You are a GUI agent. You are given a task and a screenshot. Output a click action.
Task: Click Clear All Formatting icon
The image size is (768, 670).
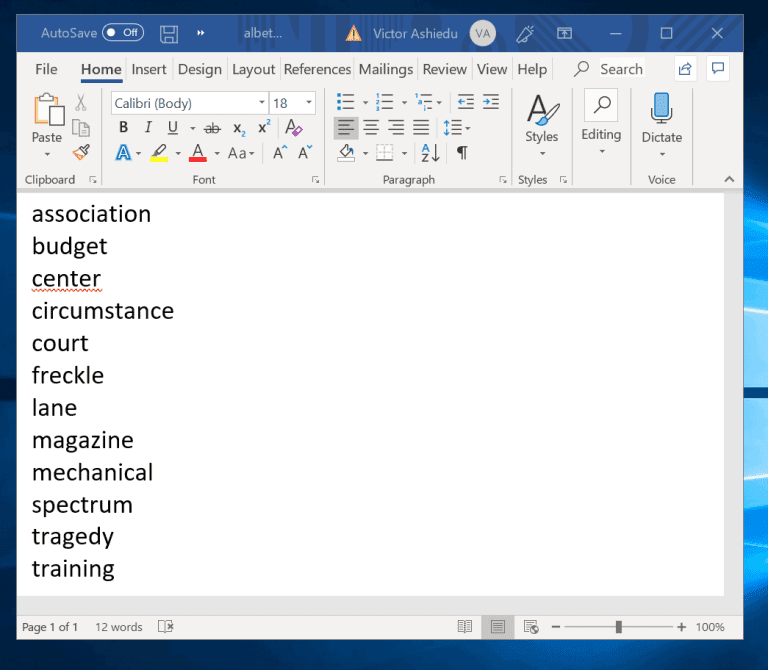pyautogui.click(x=293, y=128)
